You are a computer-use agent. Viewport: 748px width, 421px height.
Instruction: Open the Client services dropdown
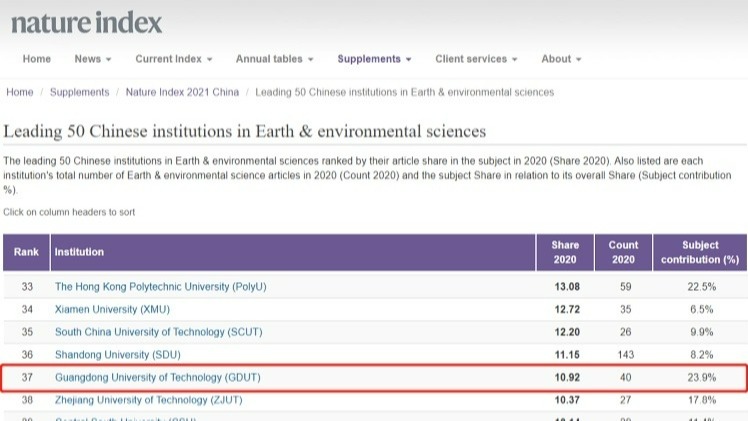[476, 59]
